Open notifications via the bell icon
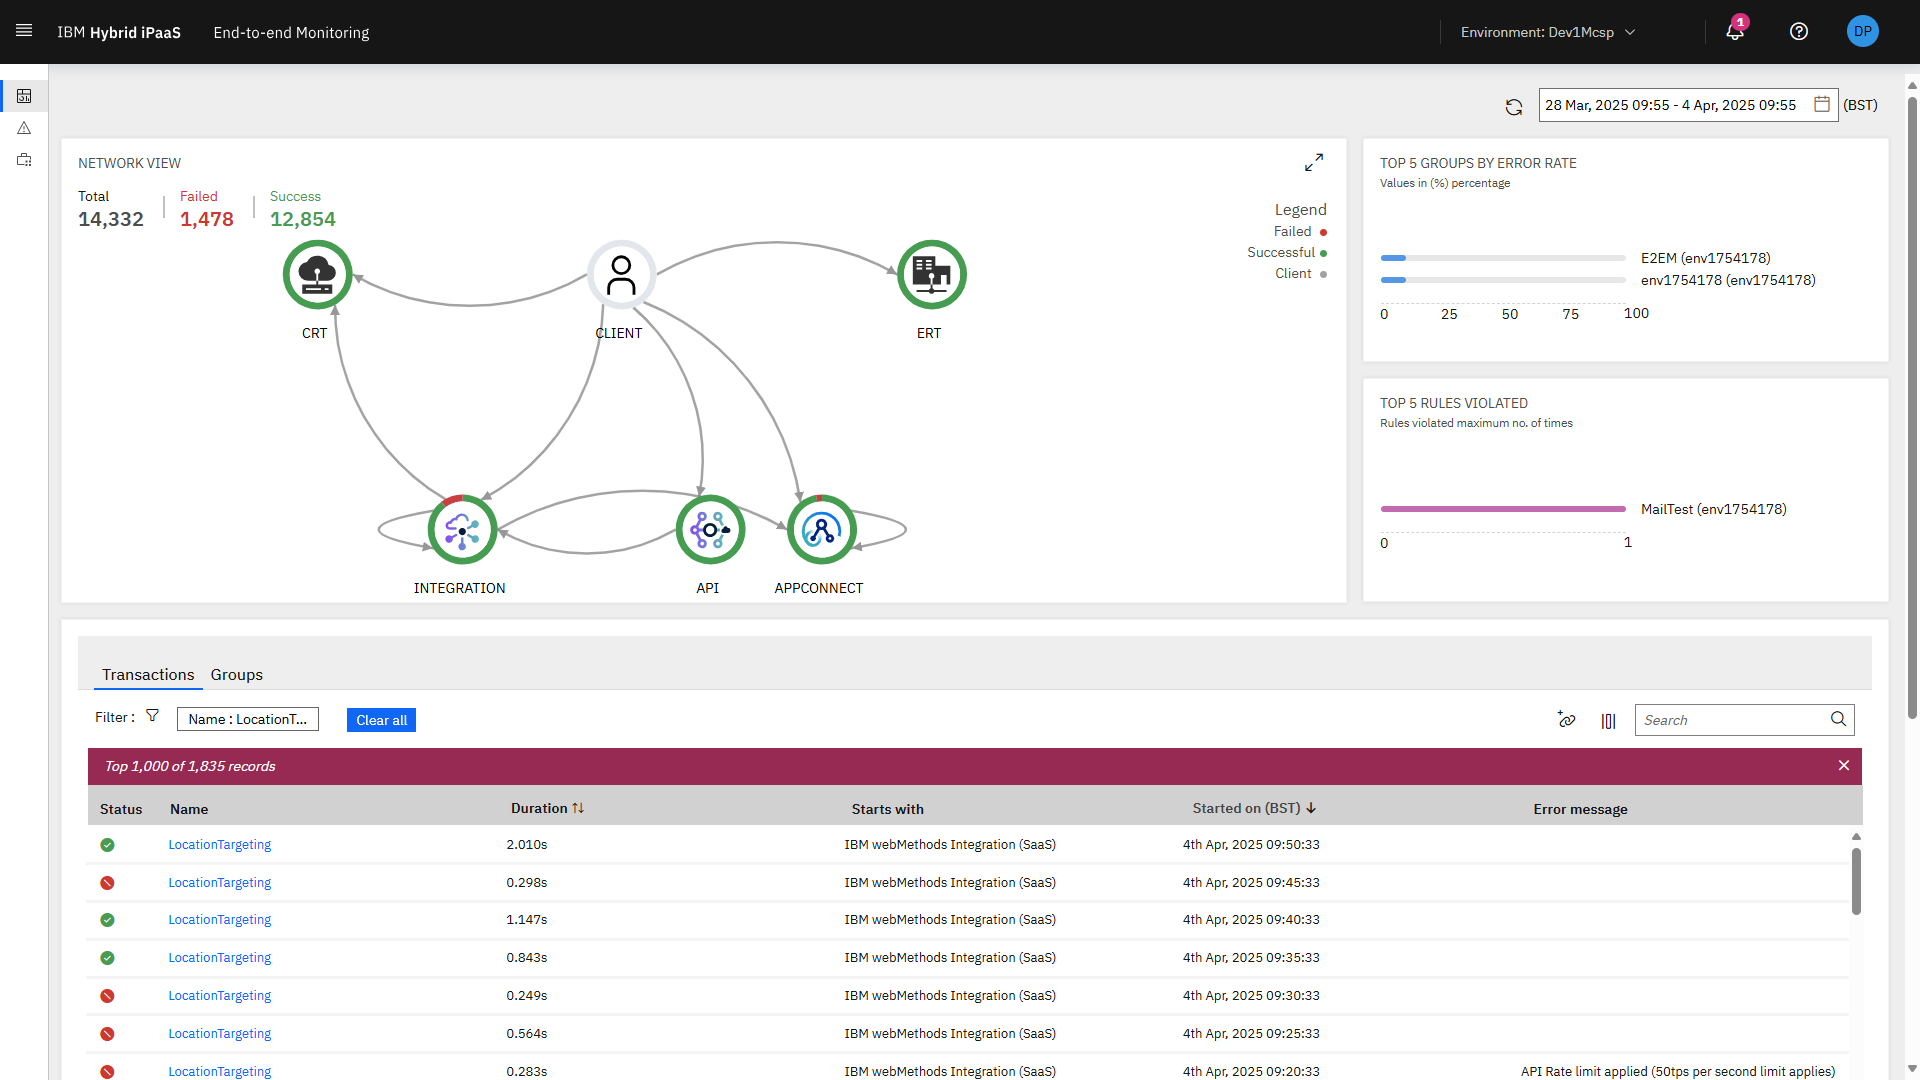Viewport: 1920px width, 1080px height. pos(1735,32)
